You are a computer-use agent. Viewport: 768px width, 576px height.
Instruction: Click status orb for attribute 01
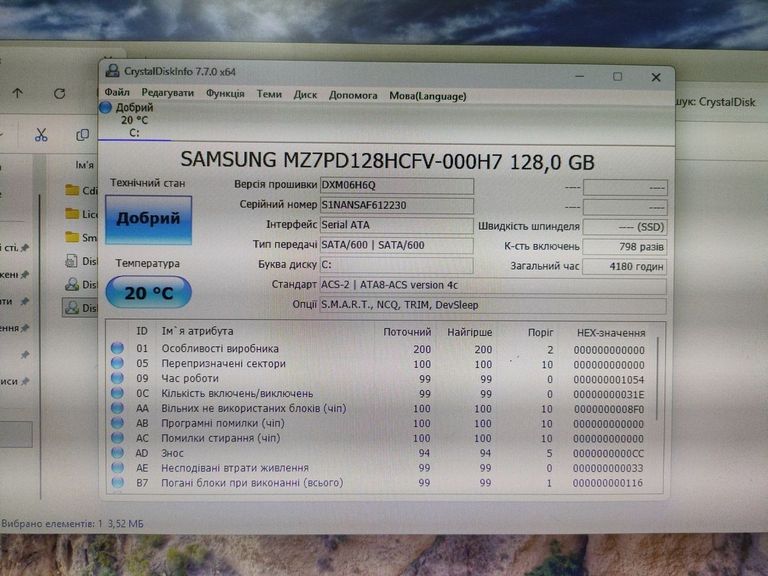(117, 348)
